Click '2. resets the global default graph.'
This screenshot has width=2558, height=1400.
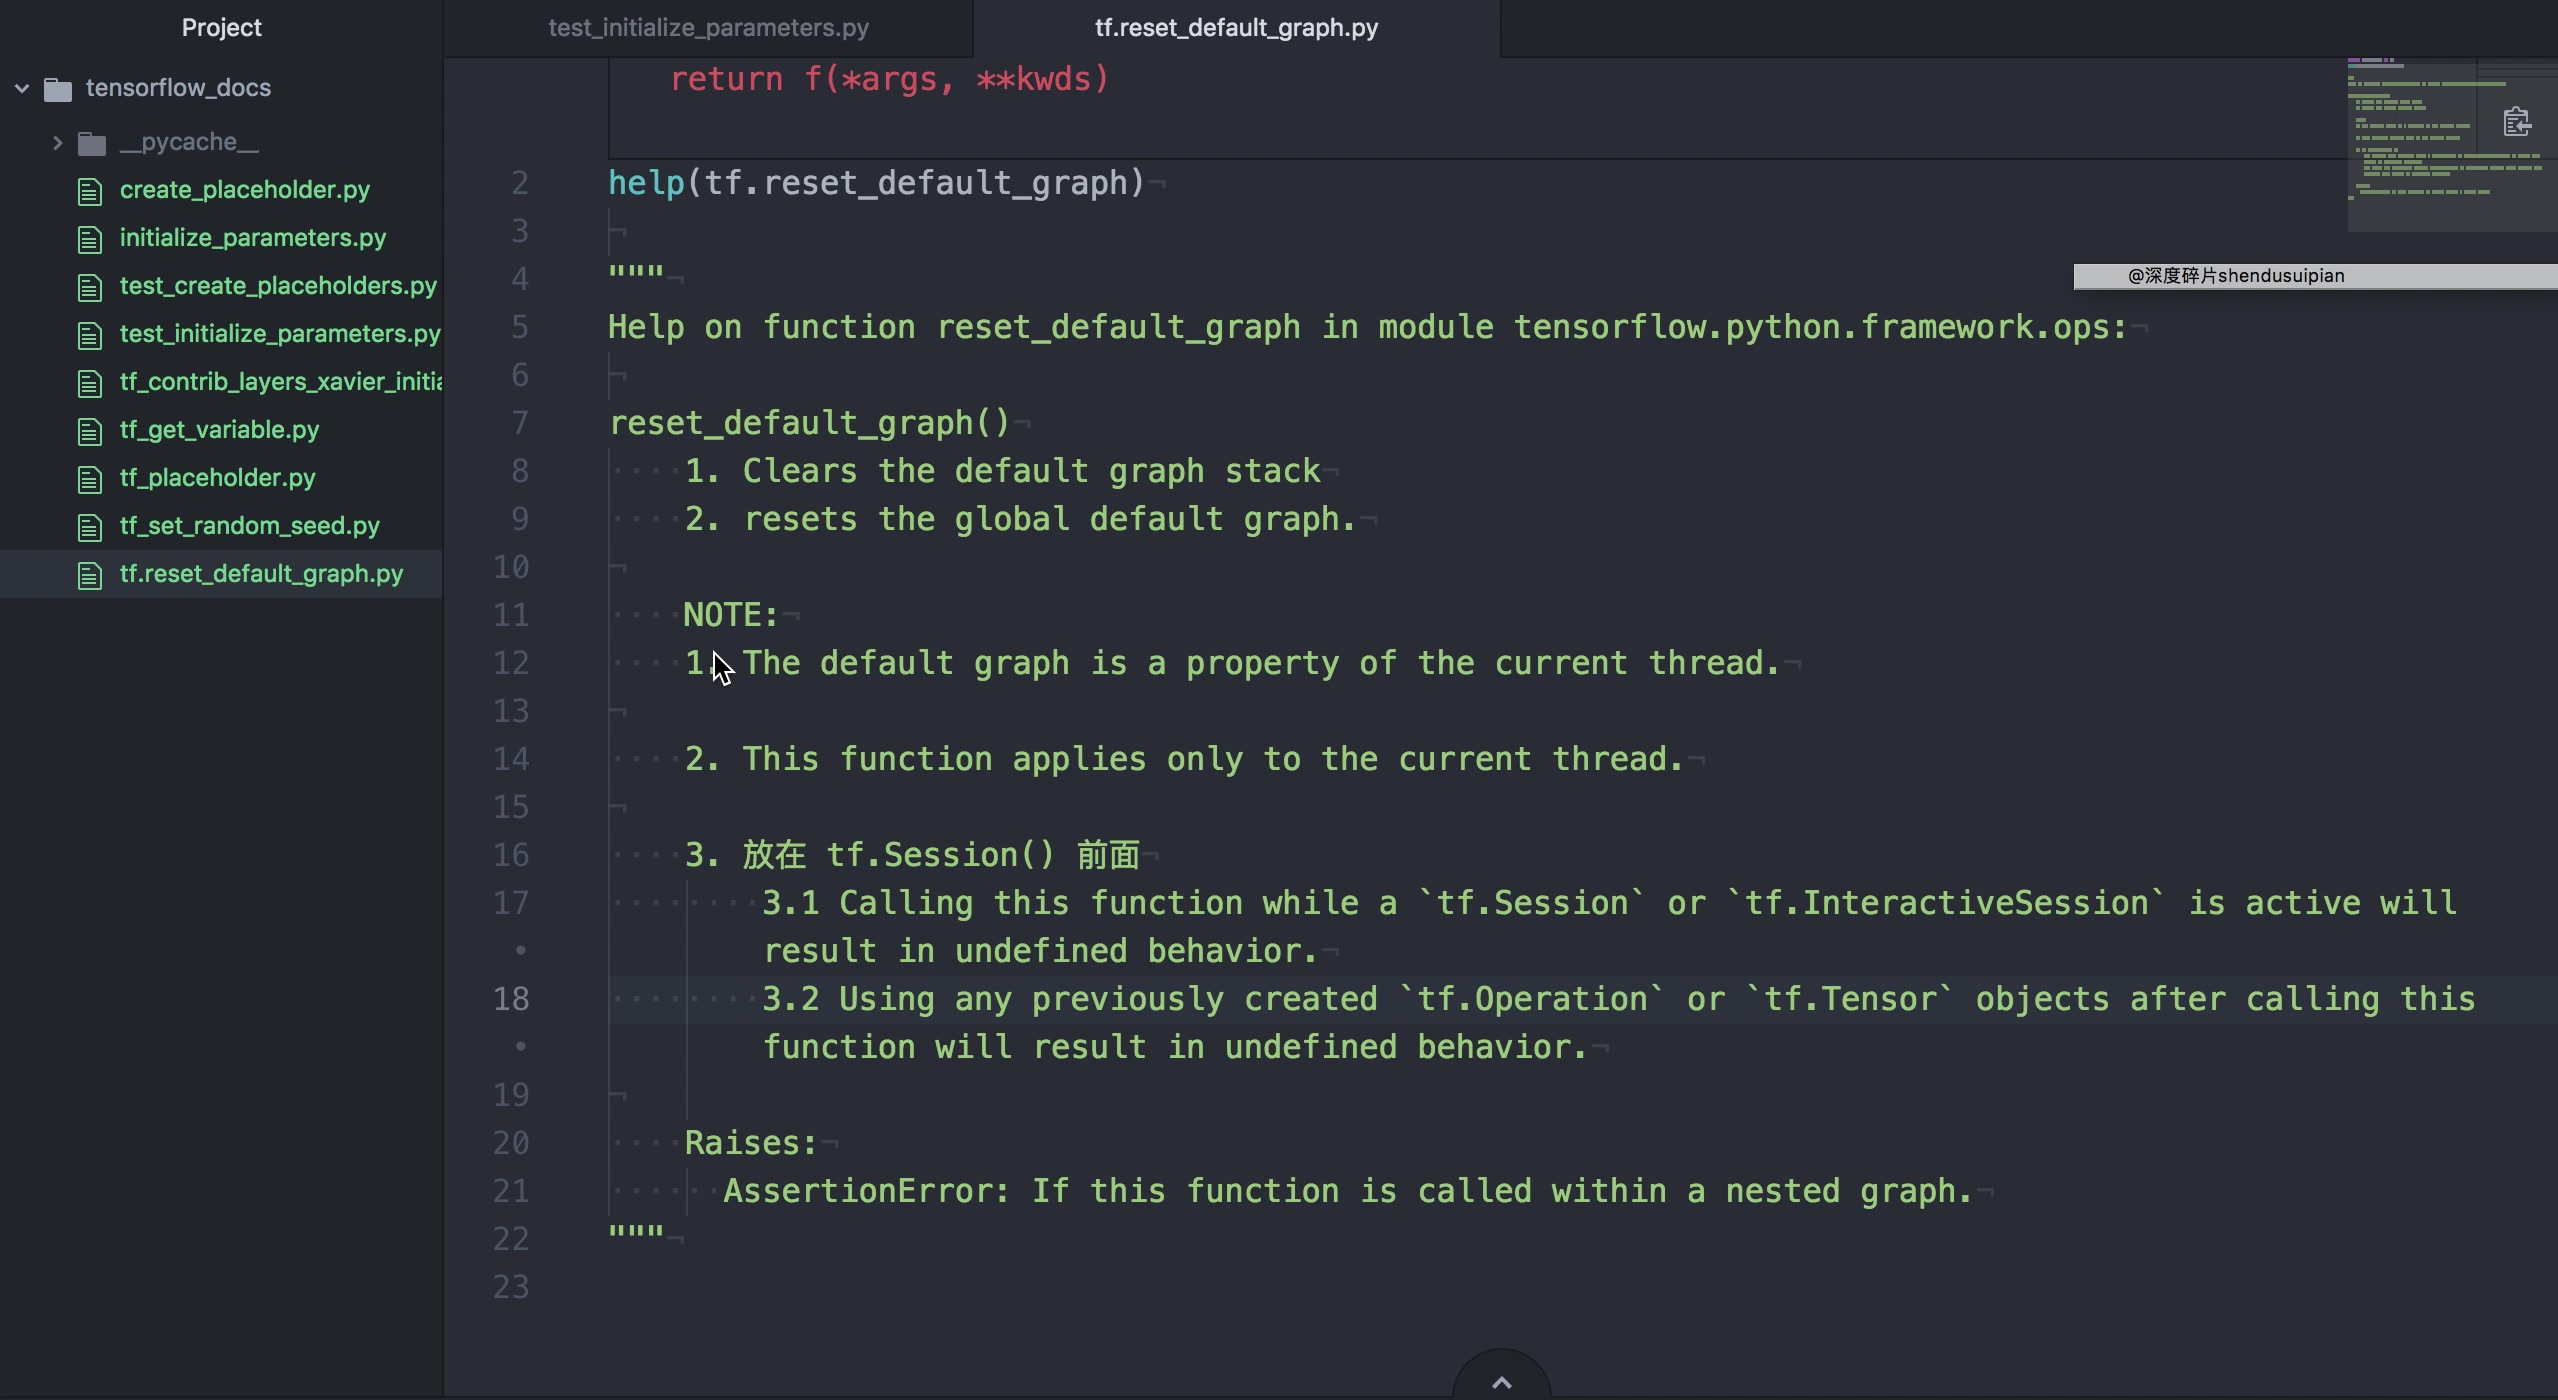click(1020, 519)
